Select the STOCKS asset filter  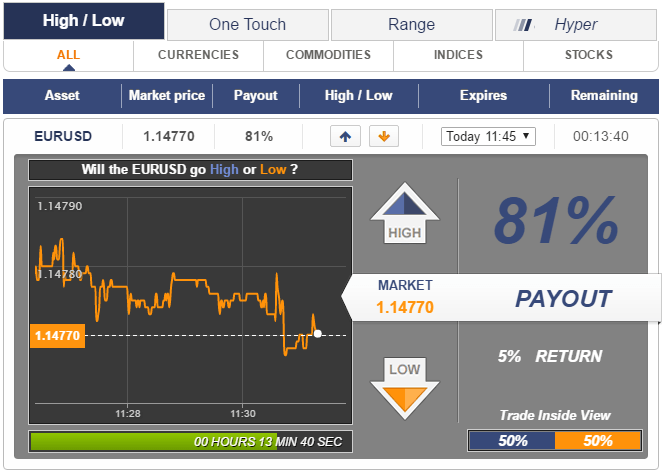(x=589, y=55)
